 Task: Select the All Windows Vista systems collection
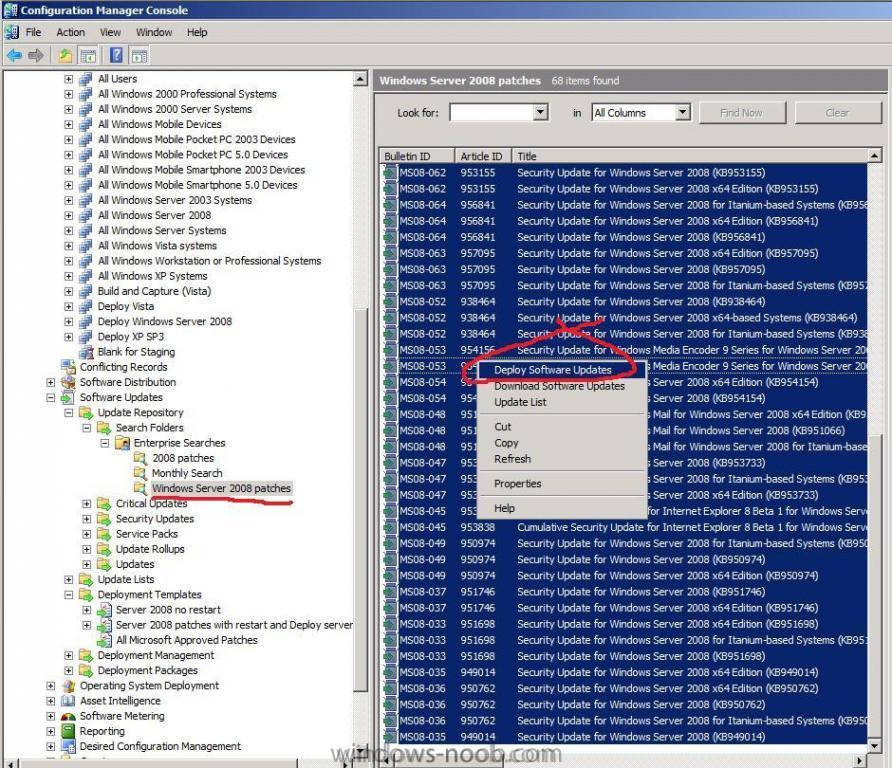pyautogui.click(x=157, y=246)
